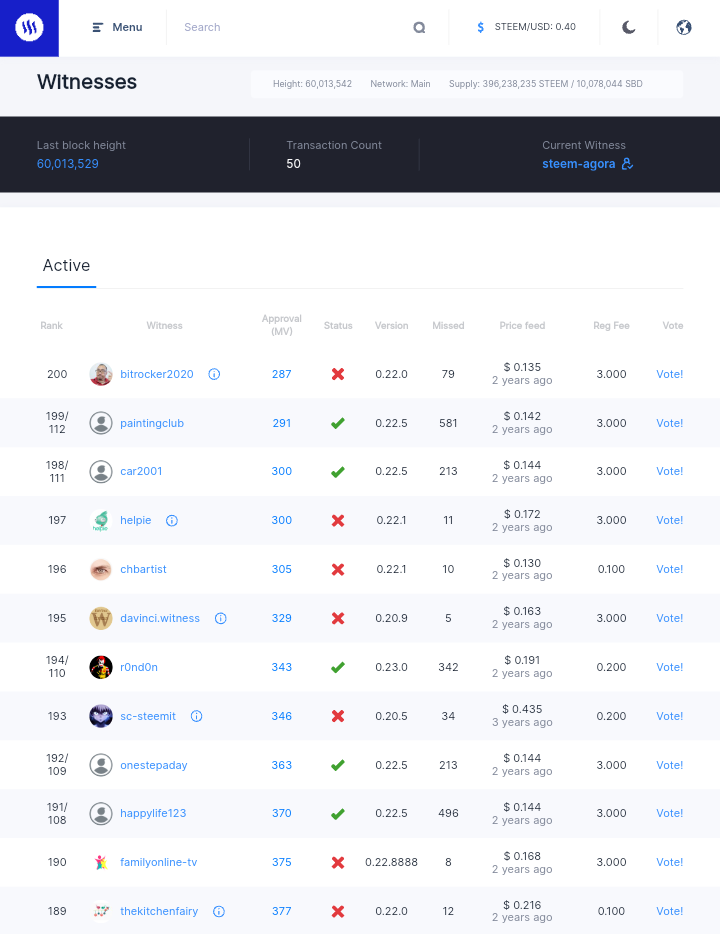
Task: Open helpie witness link
Action: click(136, 520)
